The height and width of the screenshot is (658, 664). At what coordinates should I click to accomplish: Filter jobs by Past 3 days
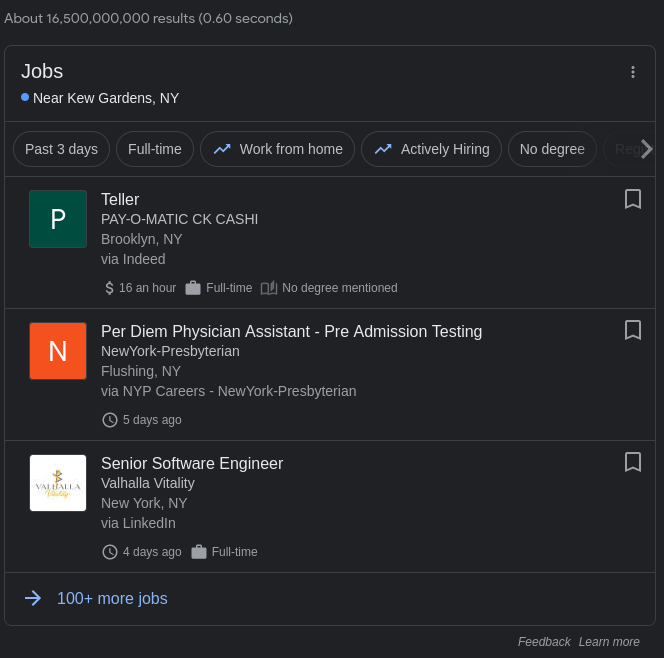[x=61, y=149]
